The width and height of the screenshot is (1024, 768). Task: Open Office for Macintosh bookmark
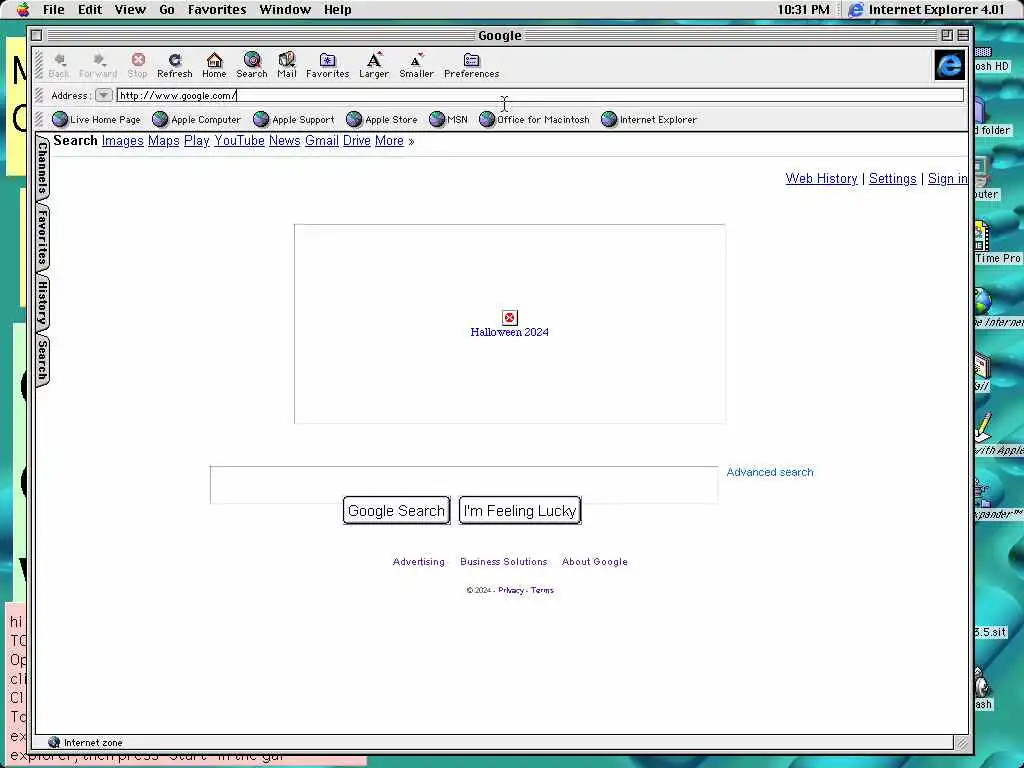coord(534,120)
